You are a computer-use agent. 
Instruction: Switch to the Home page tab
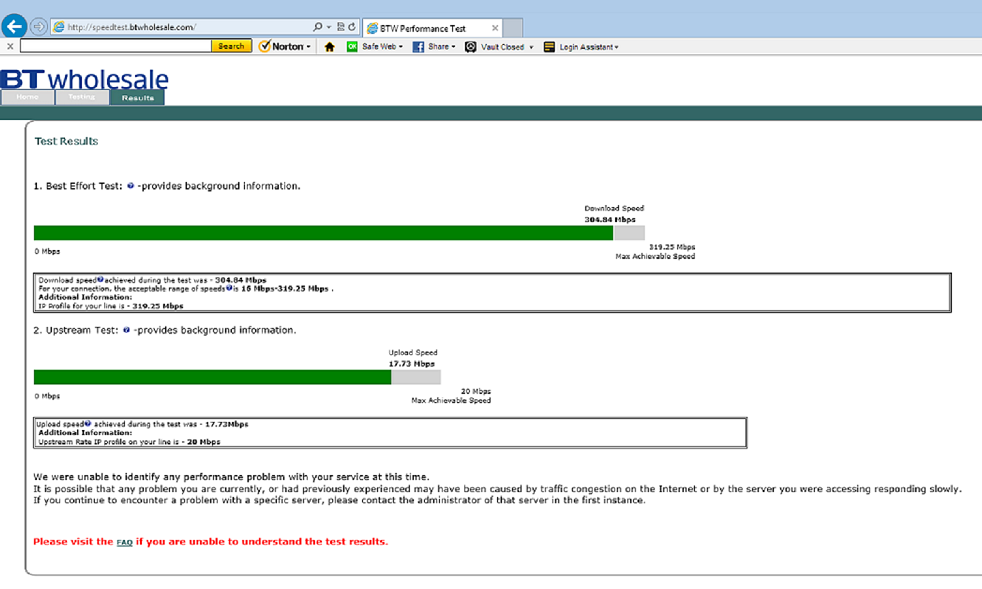click(28, 97)
